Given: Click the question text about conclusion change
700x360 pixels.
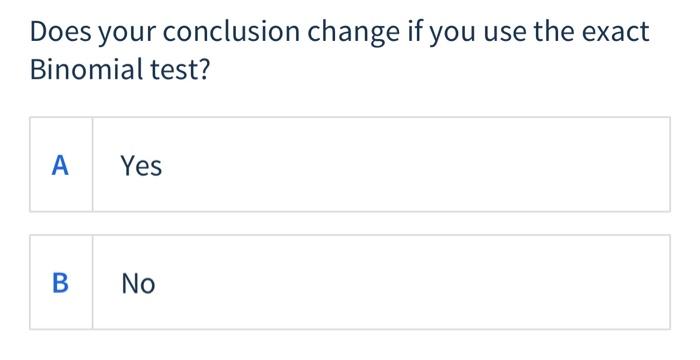Looking at the screenshot, I should (x=339, y=50).
